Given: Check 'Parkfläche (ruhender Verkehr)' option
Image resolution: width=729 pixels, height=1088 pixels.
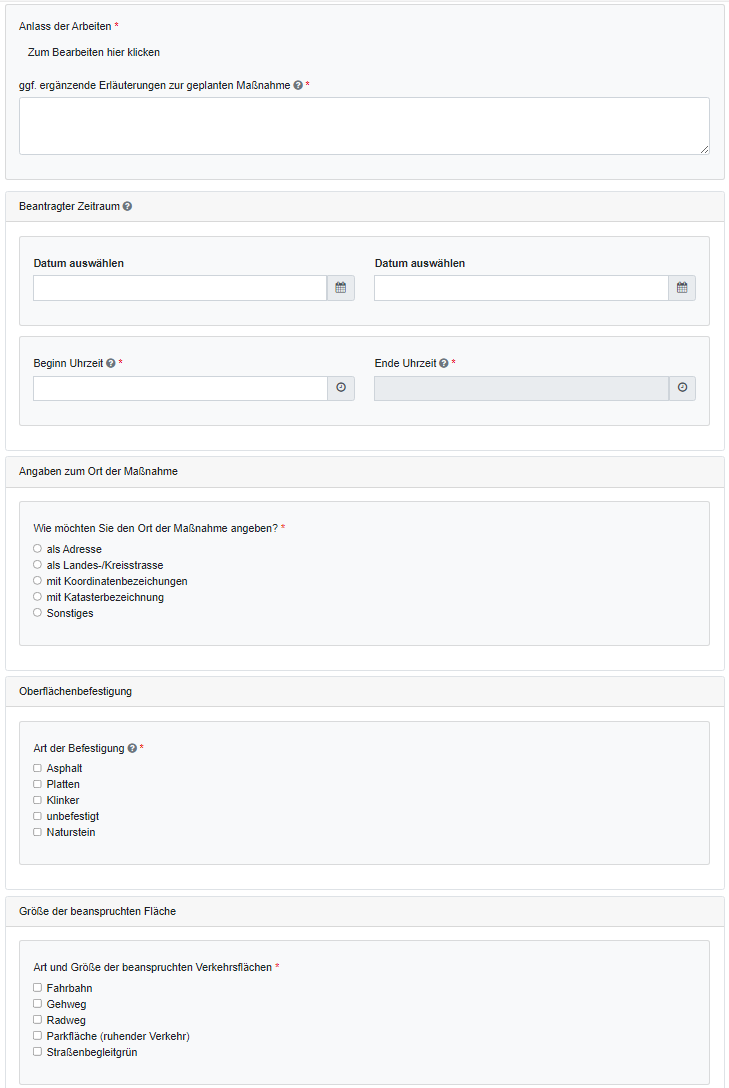Looking at the screenshot, I should pos(38,1036).
